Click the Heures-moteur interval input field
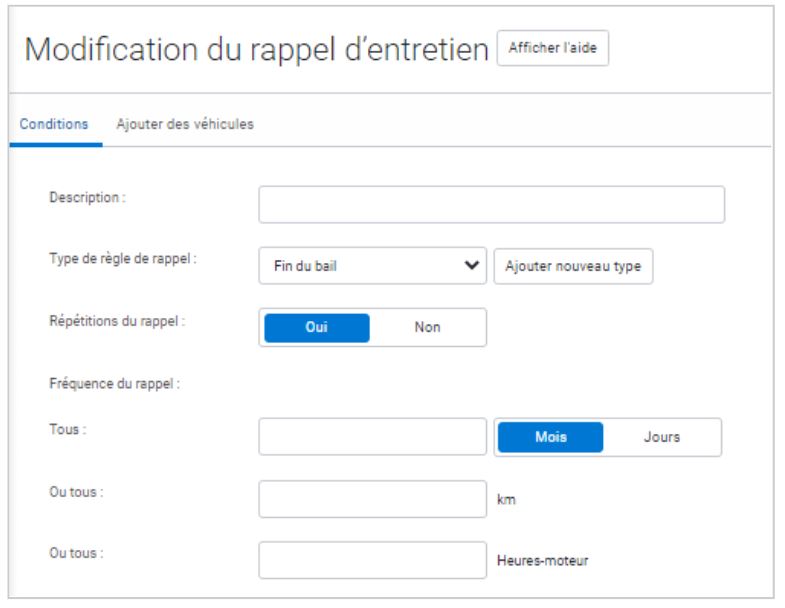The width and height of the screenshot is (785, 608). tap(372, 560)
